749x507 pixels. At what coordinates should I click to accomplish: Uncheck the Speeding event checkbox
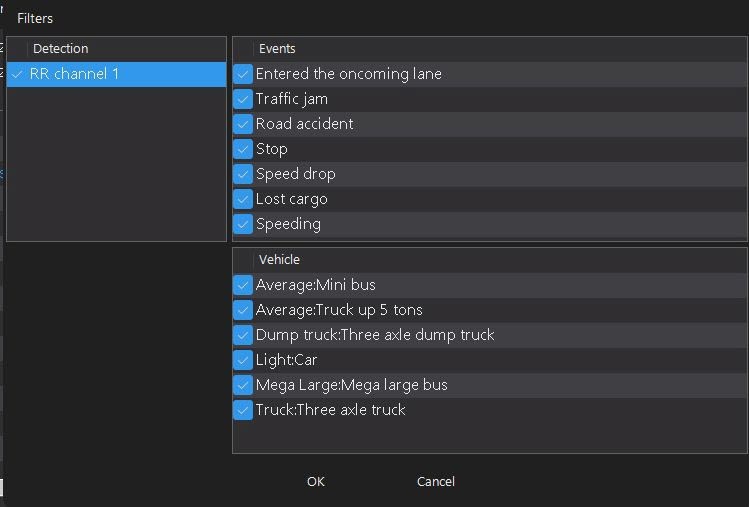tap(243, 224)
